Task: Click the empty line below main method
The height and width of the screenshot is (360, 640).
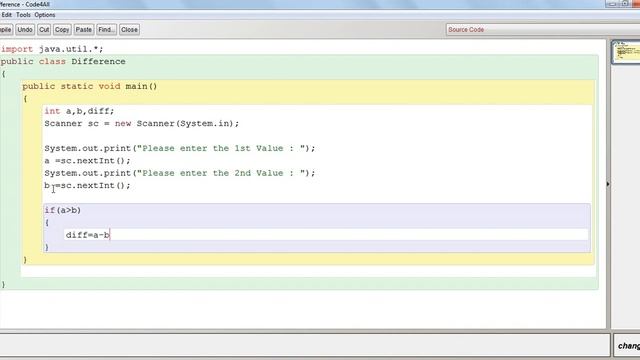Action: point(308,271)
